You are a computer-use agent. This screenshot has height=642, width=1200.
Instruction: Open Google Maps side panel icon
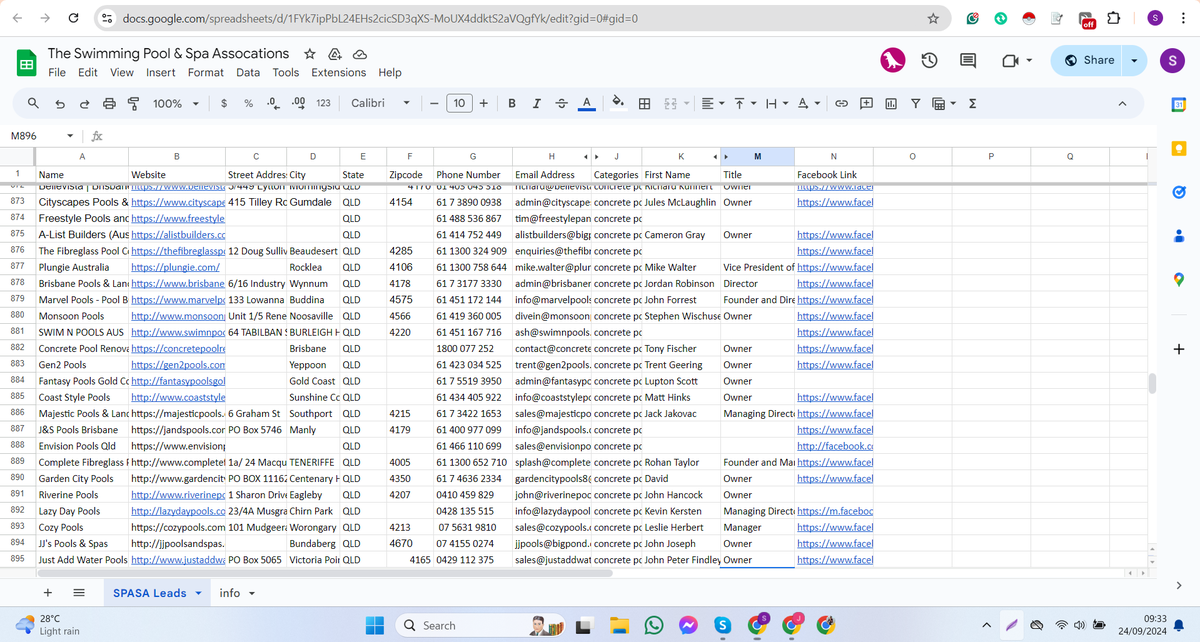click(x=1178, y=280)
